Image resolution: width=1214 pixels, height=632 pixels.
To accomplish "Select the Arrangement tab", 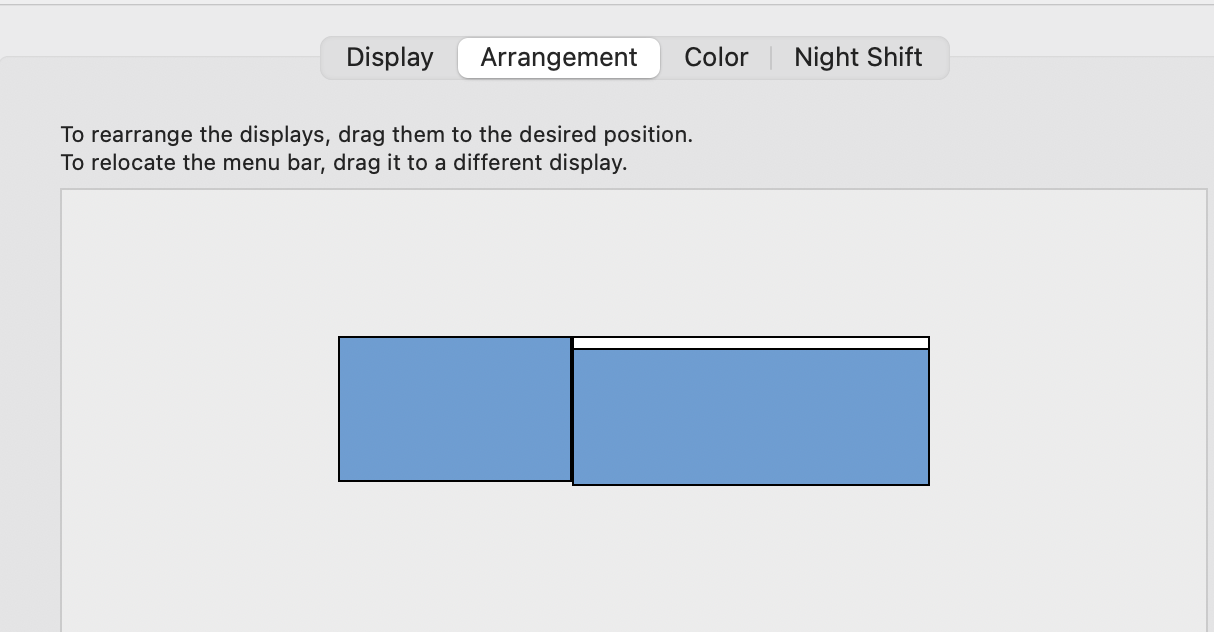I will point(558,58).
